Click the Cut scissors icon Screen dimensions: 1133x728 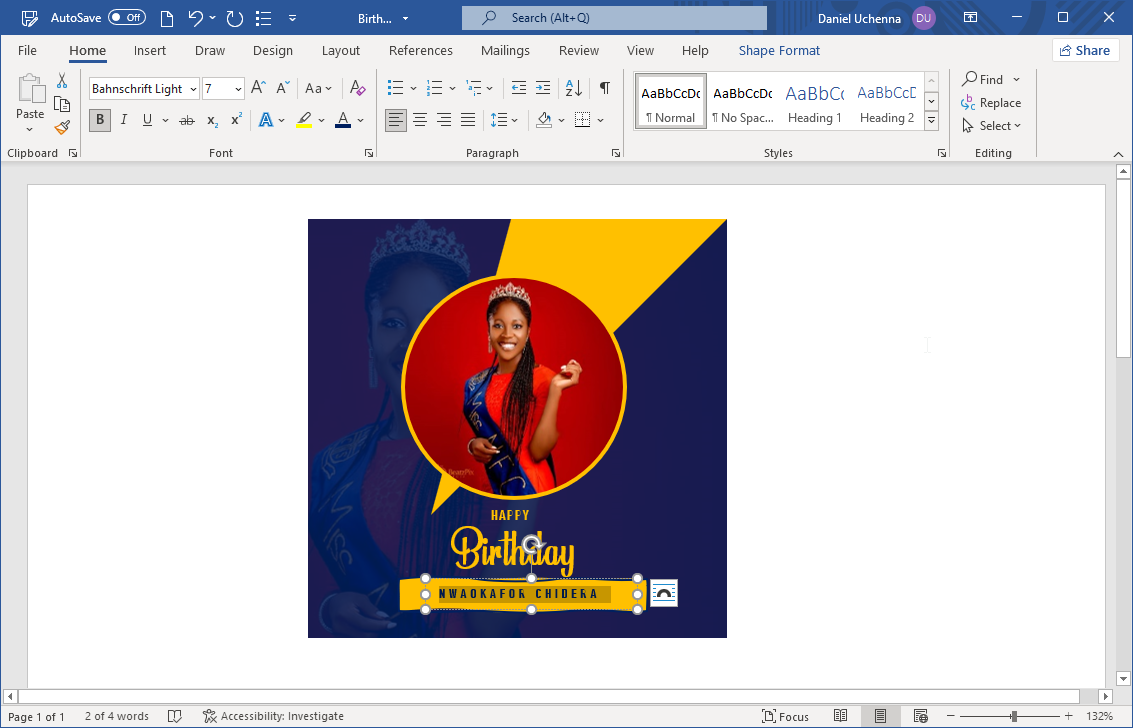(x=62, y=81)
